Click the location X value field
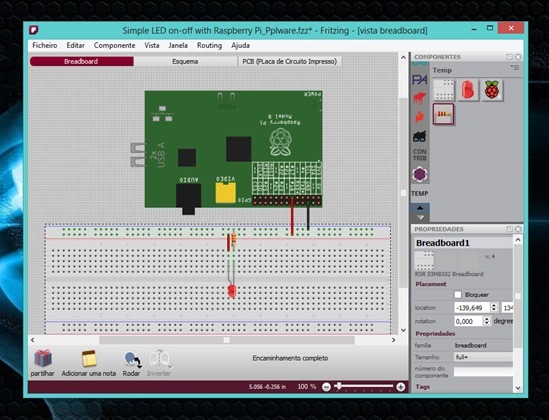 (472, 308)
